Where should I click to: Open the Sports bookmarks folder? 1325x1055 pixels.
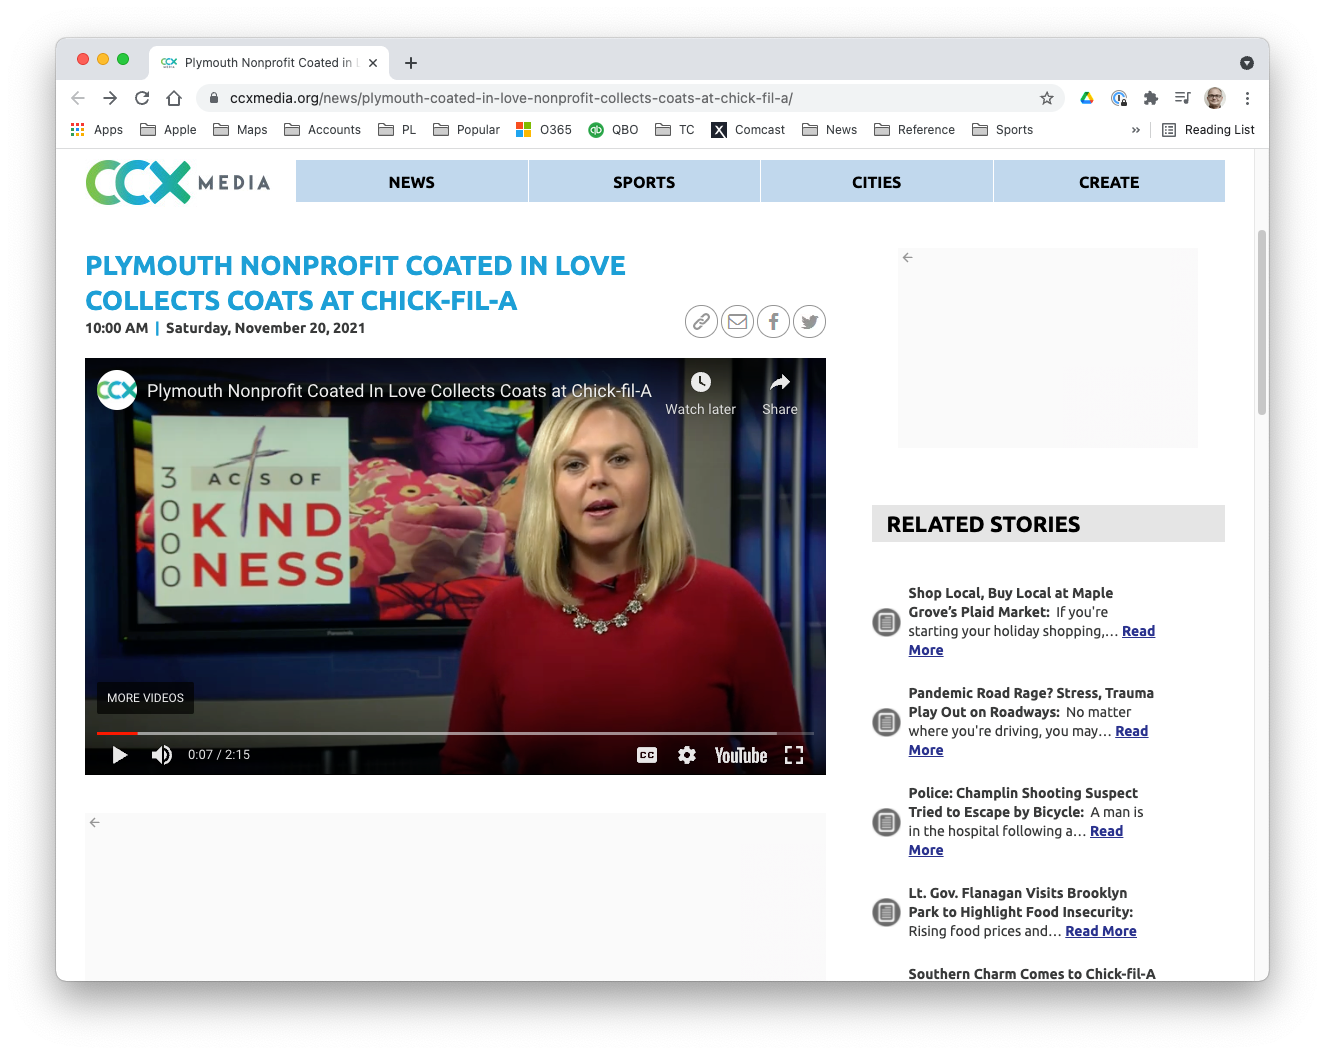coord(1002,130)
